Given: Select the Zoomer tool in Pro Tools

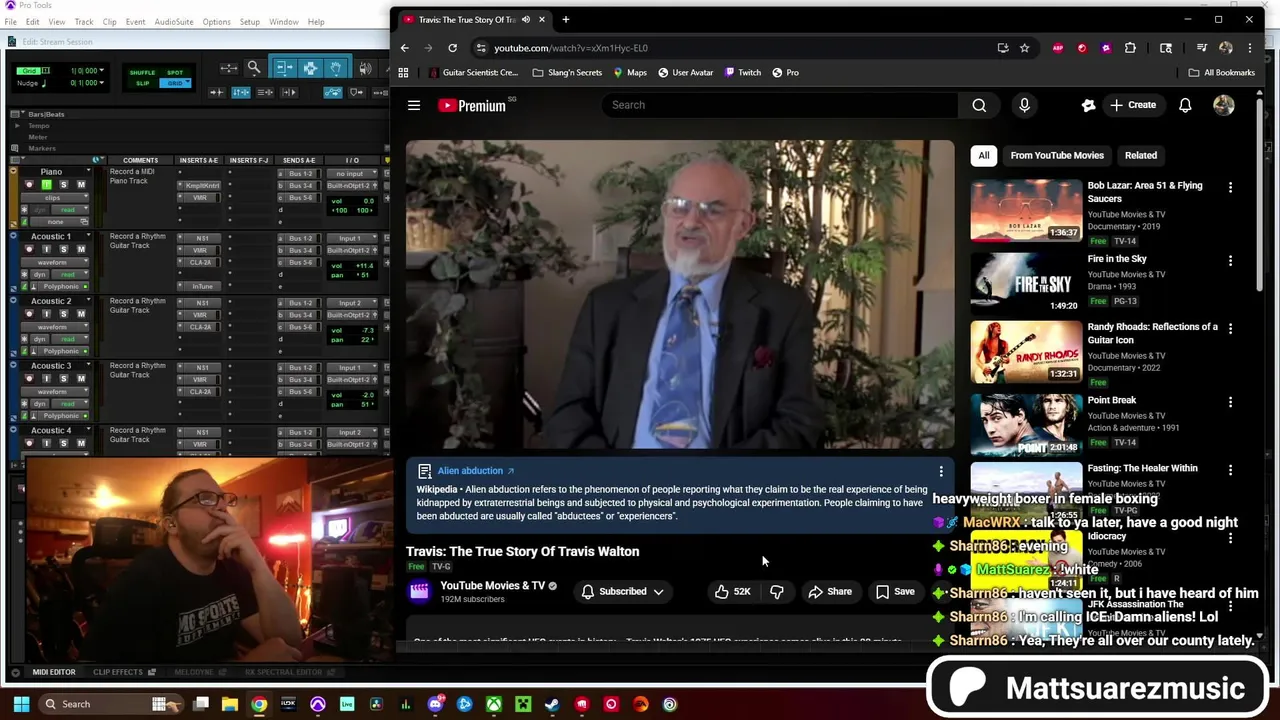Looking at the screenshot, I should click(254, 68).
